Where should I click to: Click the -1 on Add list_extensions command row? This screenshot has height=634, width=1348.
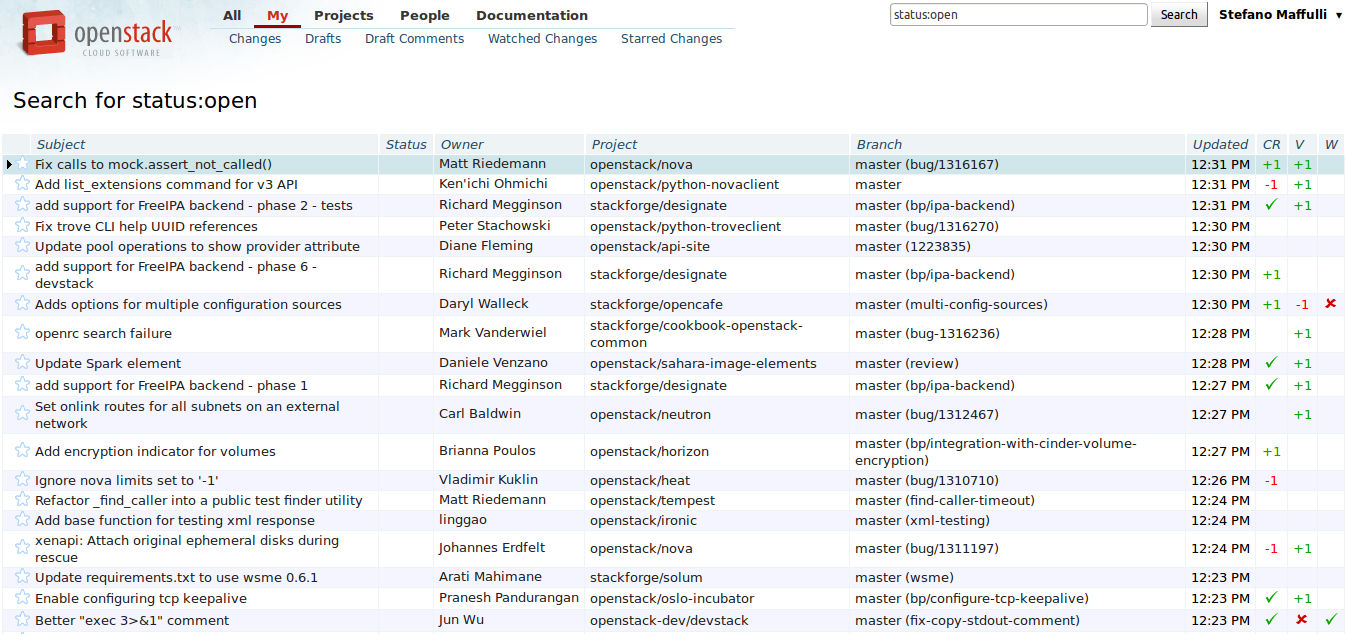click(1271, 184)
